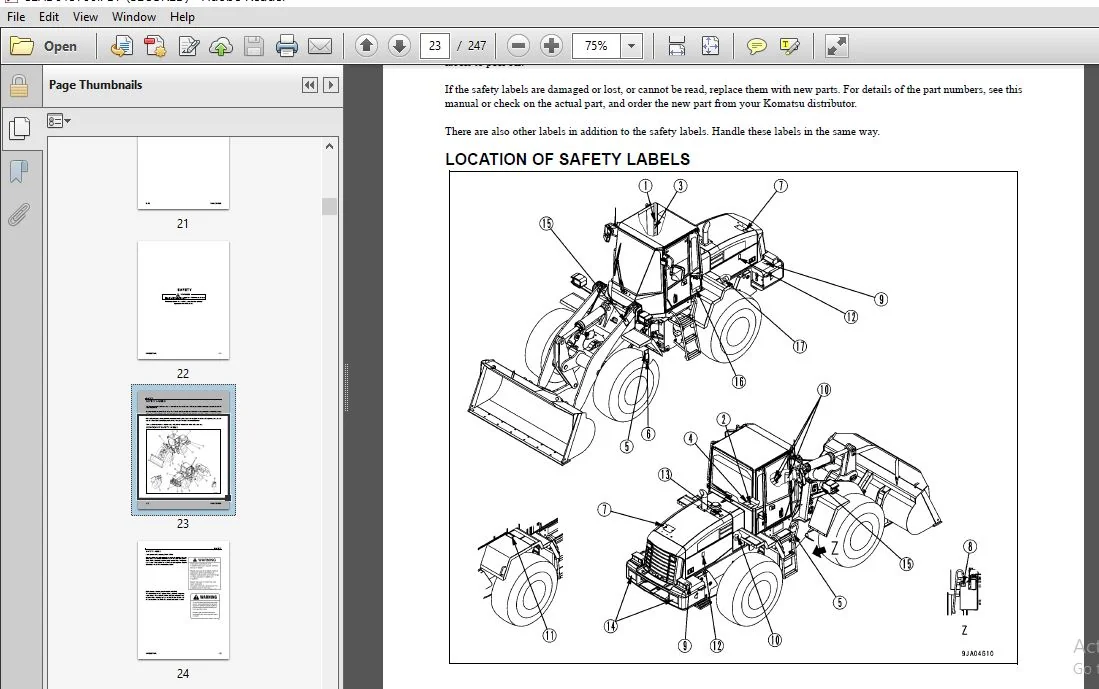The image size is (1099, 689).
Task: Click the Save floppy disk icon
Action: point(254,46)
